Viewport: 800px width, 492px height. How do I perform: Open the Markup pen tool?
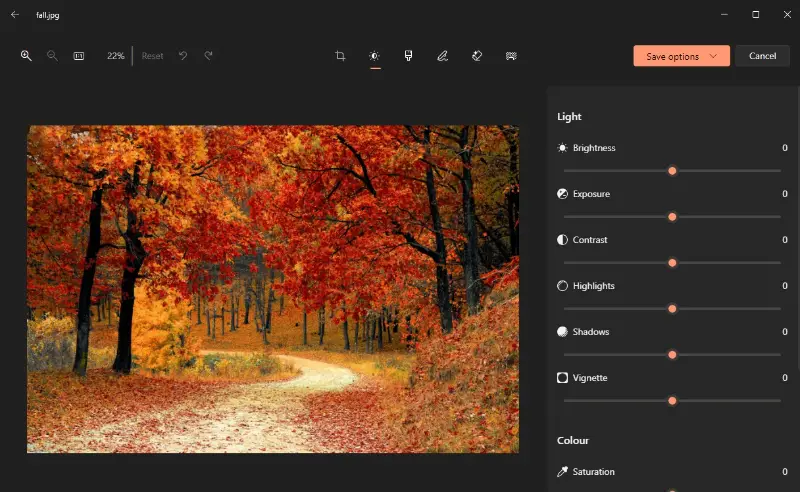tap(442, 56)
